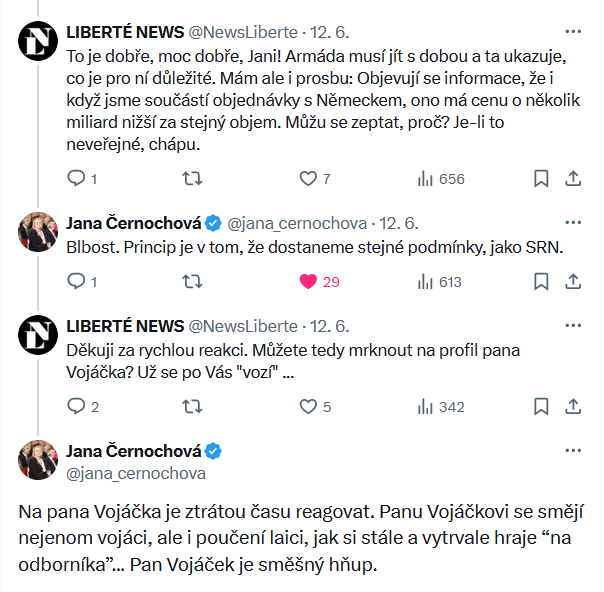Open more options on Jana Černochová's 'Blbost' reply
Image resolution: width=604 pixels, height=592 pixels.
[573, 222]
